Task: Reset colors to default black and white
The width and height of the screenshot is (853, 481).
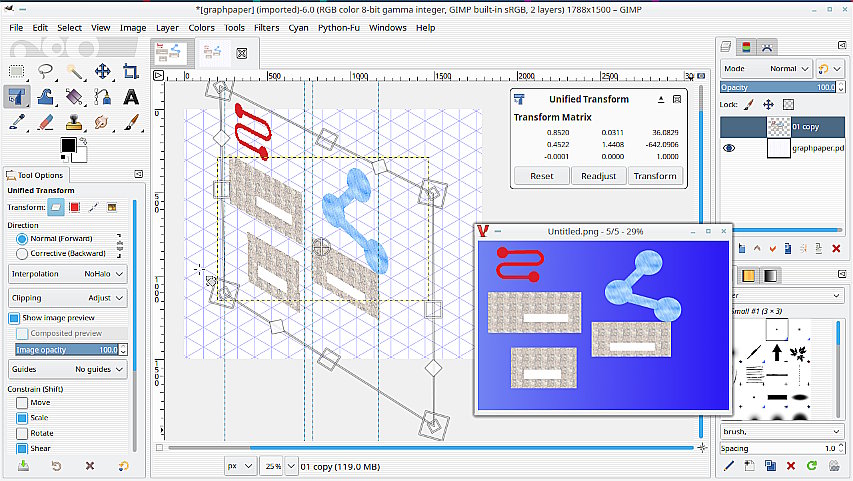Action: 64,158
